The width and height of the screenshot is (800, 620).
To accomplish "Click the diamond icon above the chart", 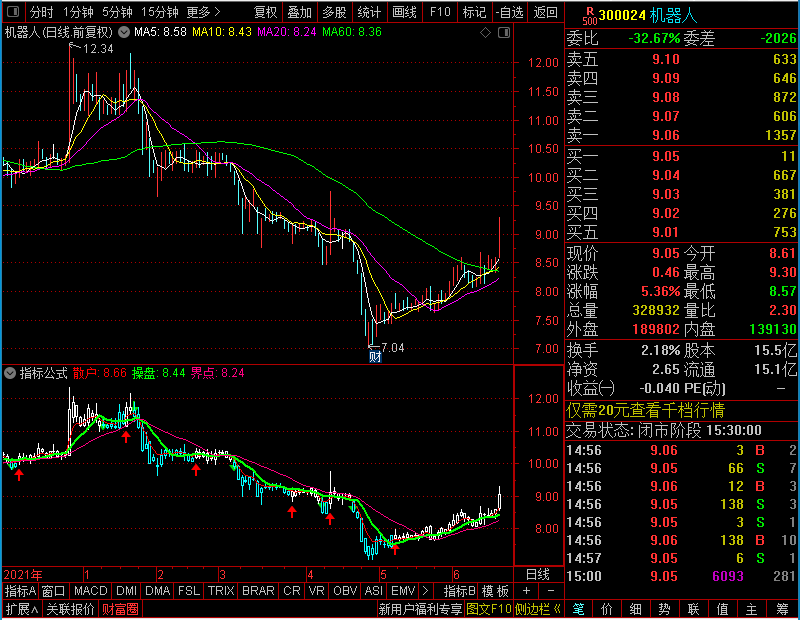I will [x=485, y=33].
